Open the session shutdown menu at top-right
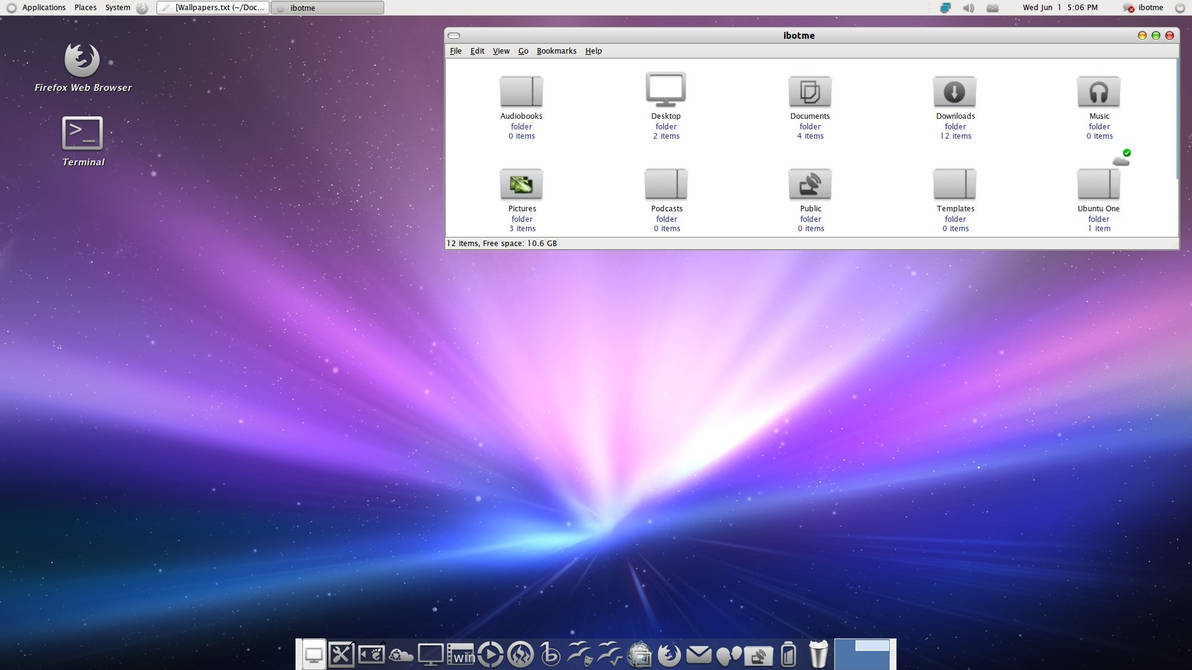1192x670 pixels. point(1180,7)
